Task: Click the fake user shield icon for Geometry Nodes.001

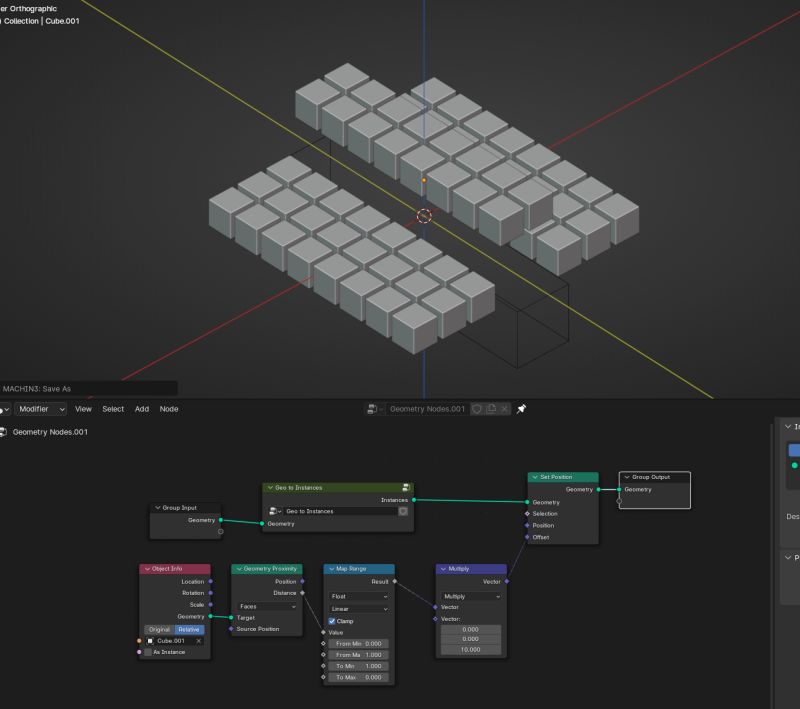Action: point(477,408)
